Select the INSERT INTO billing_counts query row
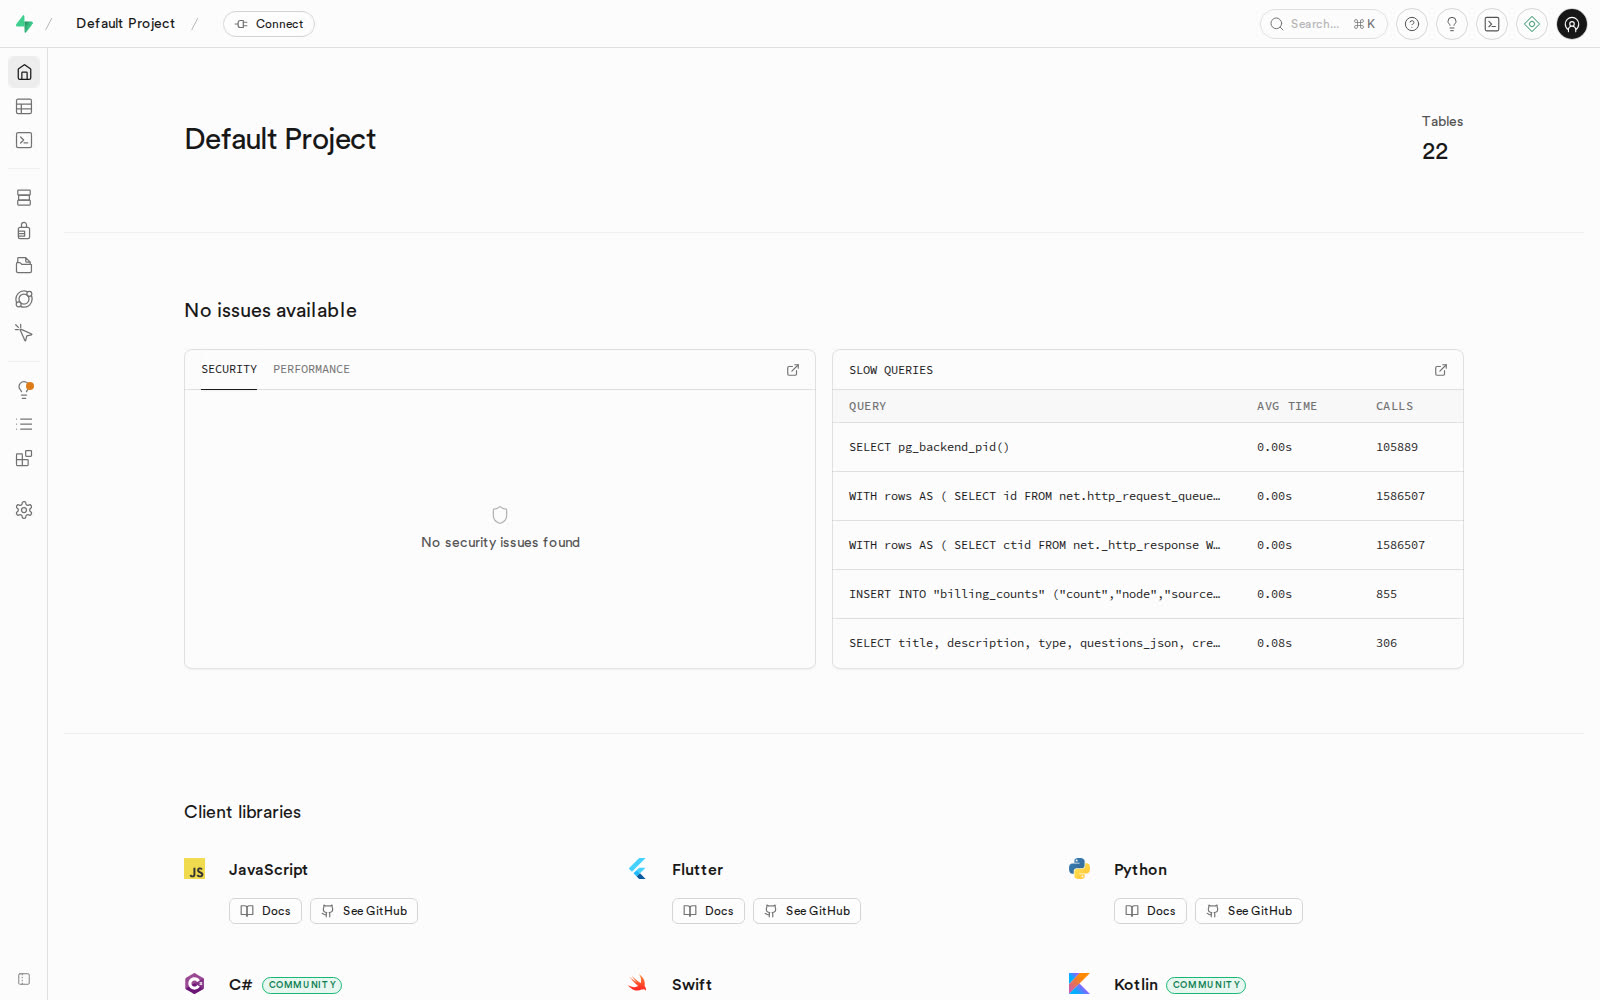 tap(1148, 594)
